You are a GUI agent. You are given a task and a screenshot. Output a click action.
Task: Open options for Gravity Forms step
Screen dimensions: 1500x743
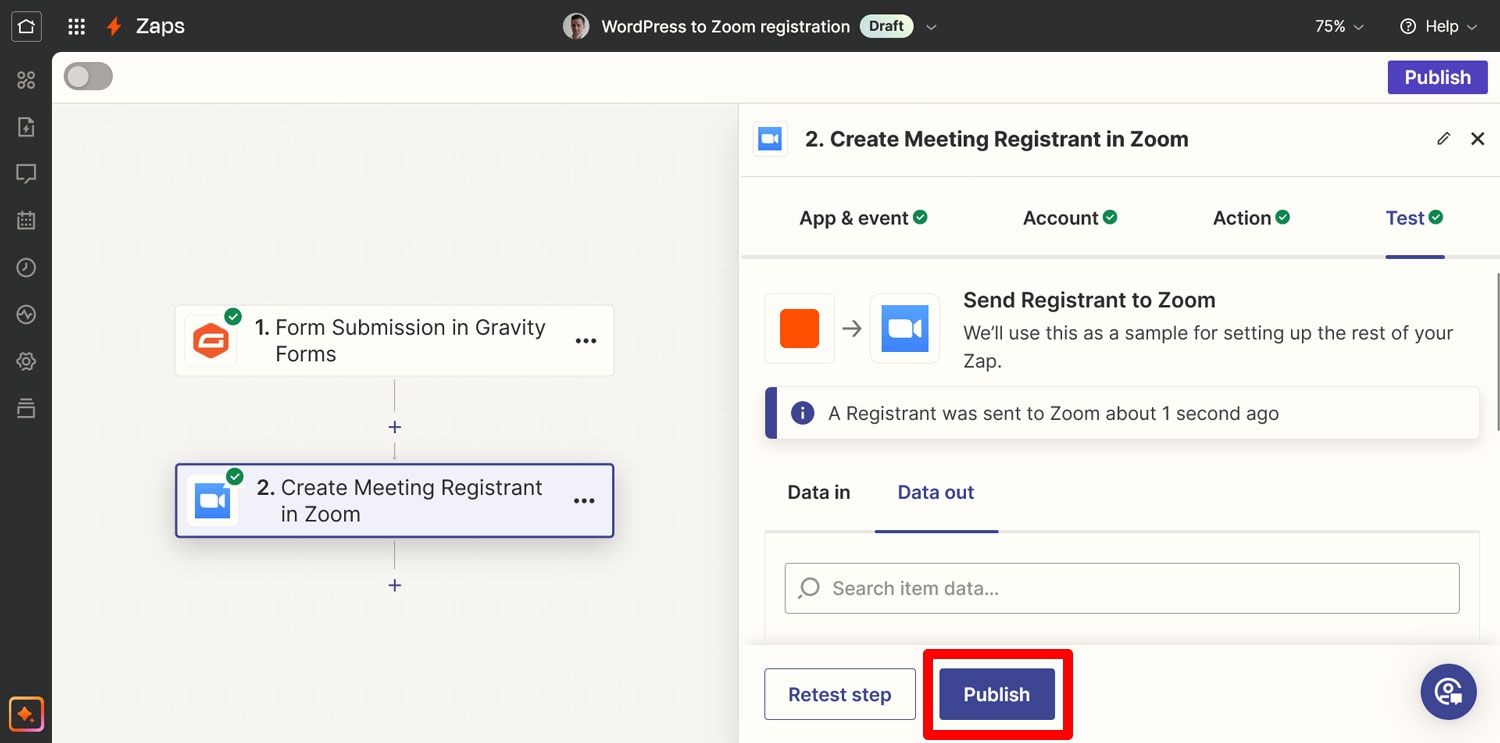(586, 341)
